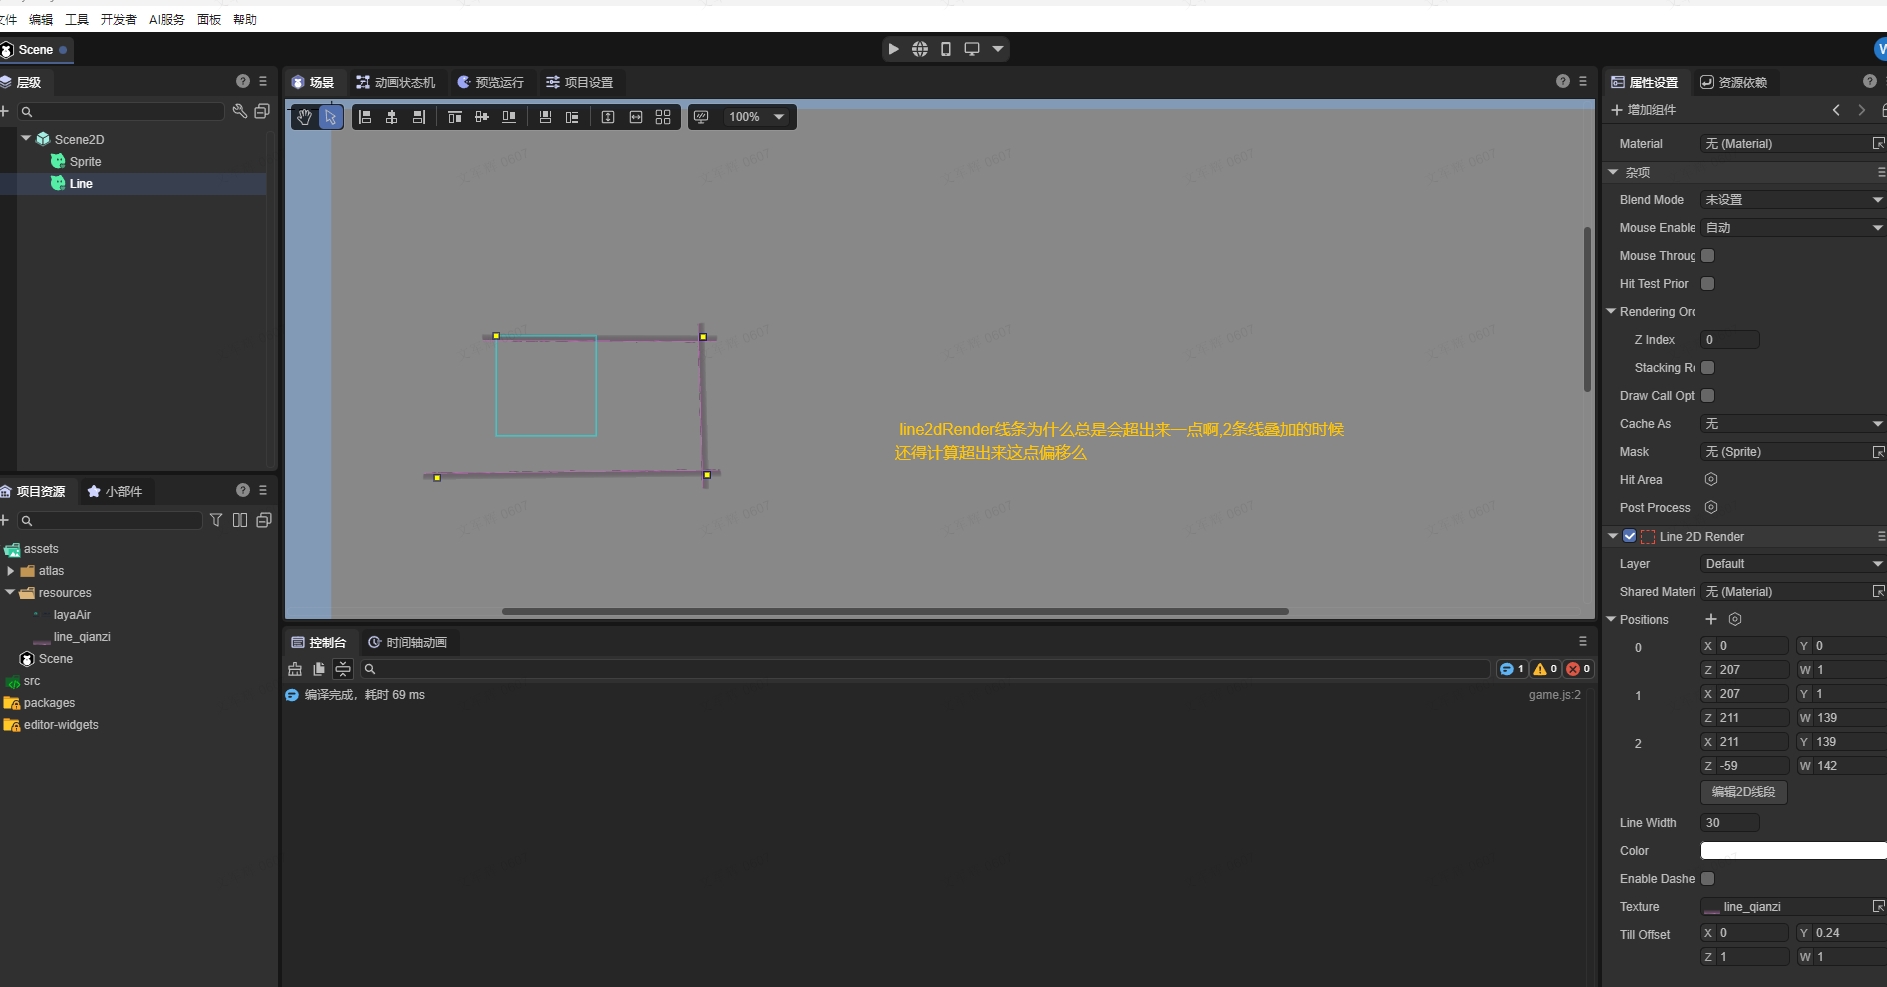
Task: Click the clear console icon
Action: pyautogui.click(x=295, y=669)
